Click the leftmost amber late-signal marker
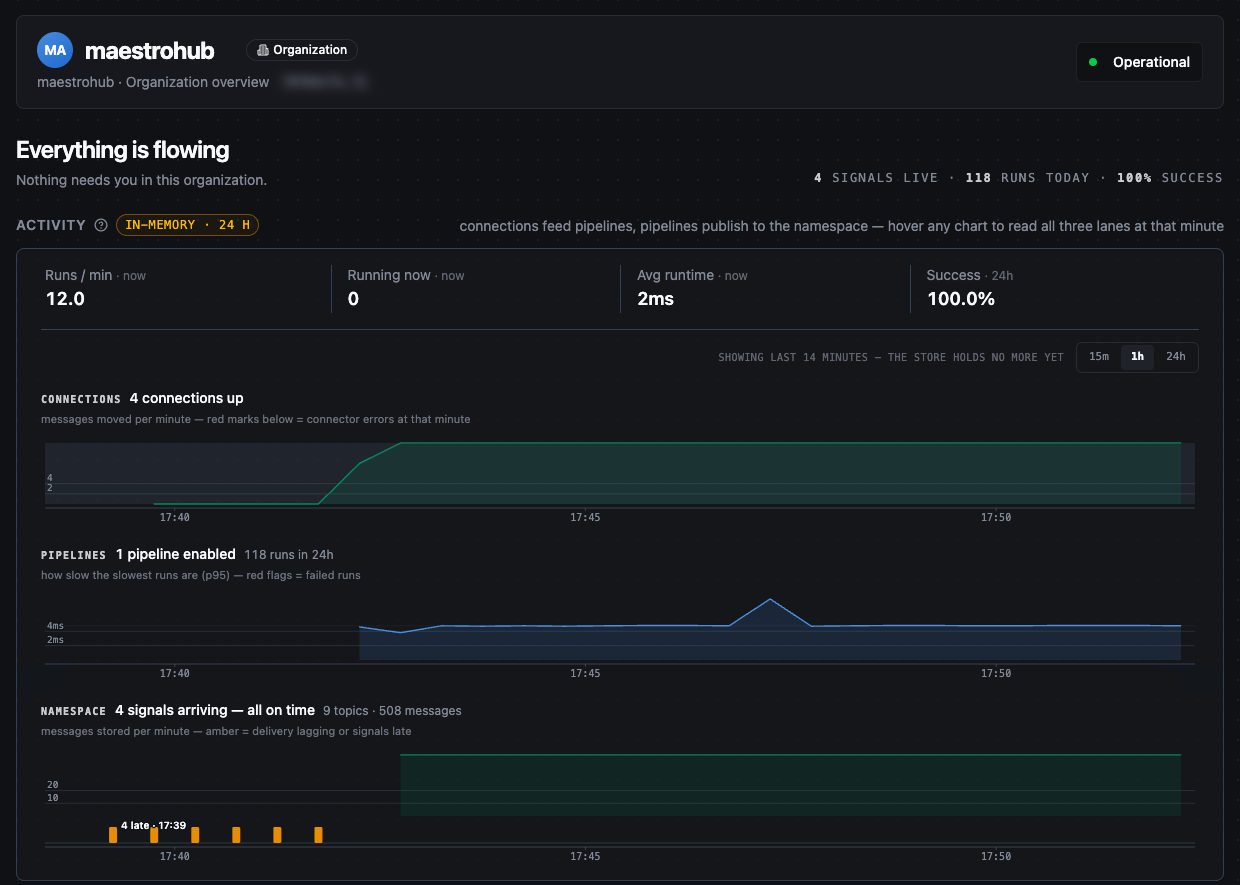This screenshot has height=885, width=1240. pos(113,835)
